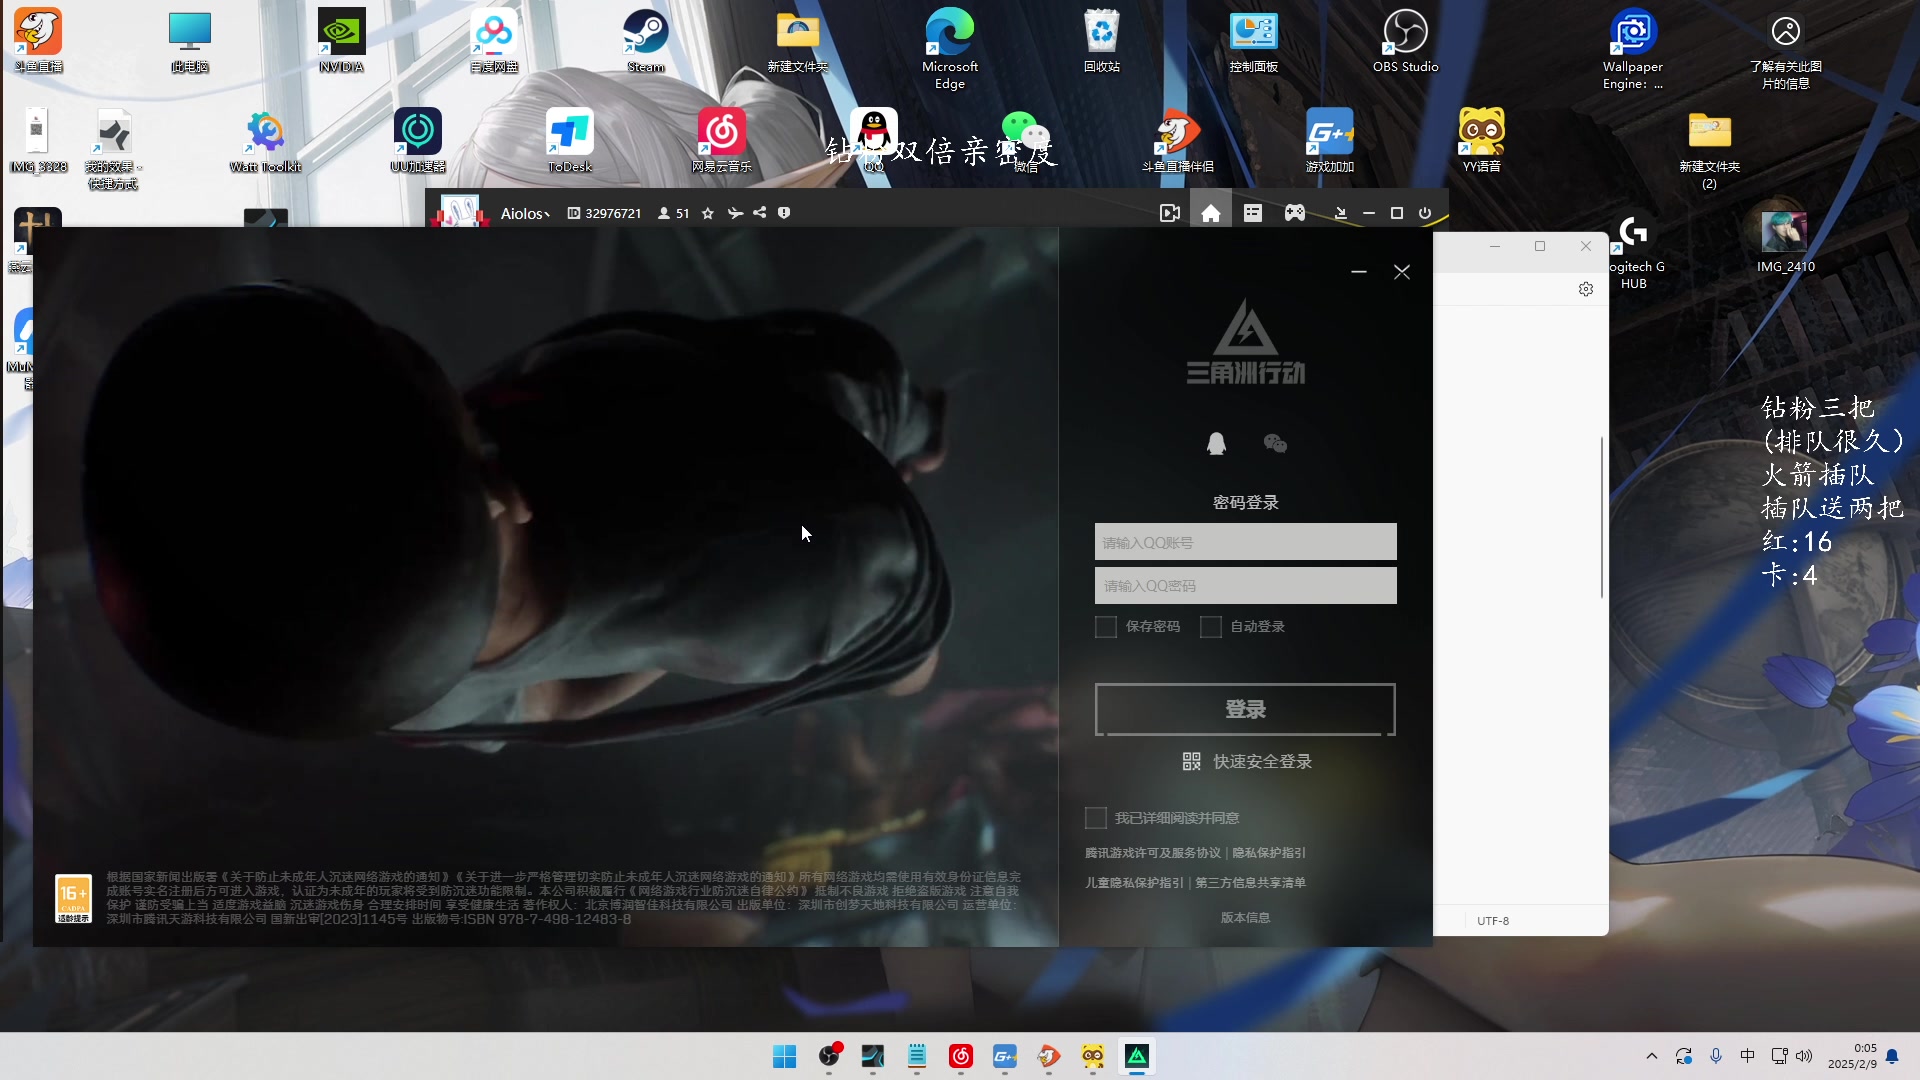This screenshot has width=1920, height=1080.
Task: Click the volume speaker tray icon
Action: point(1804,1056)
